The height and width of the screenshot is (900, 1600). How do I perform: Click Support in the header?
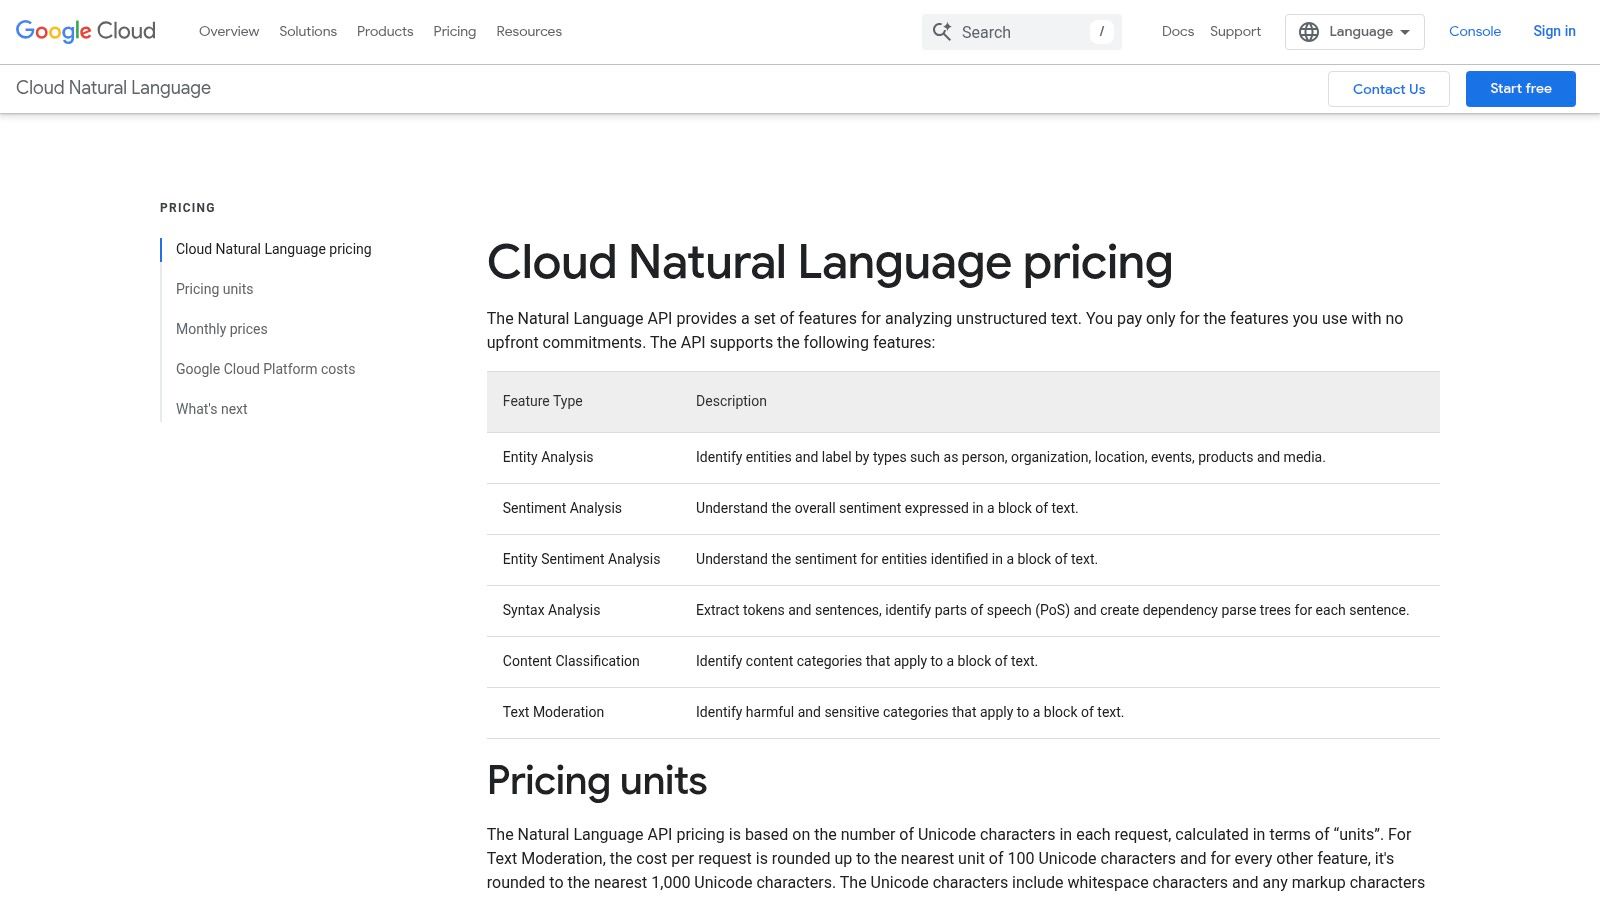point(1235,31)
